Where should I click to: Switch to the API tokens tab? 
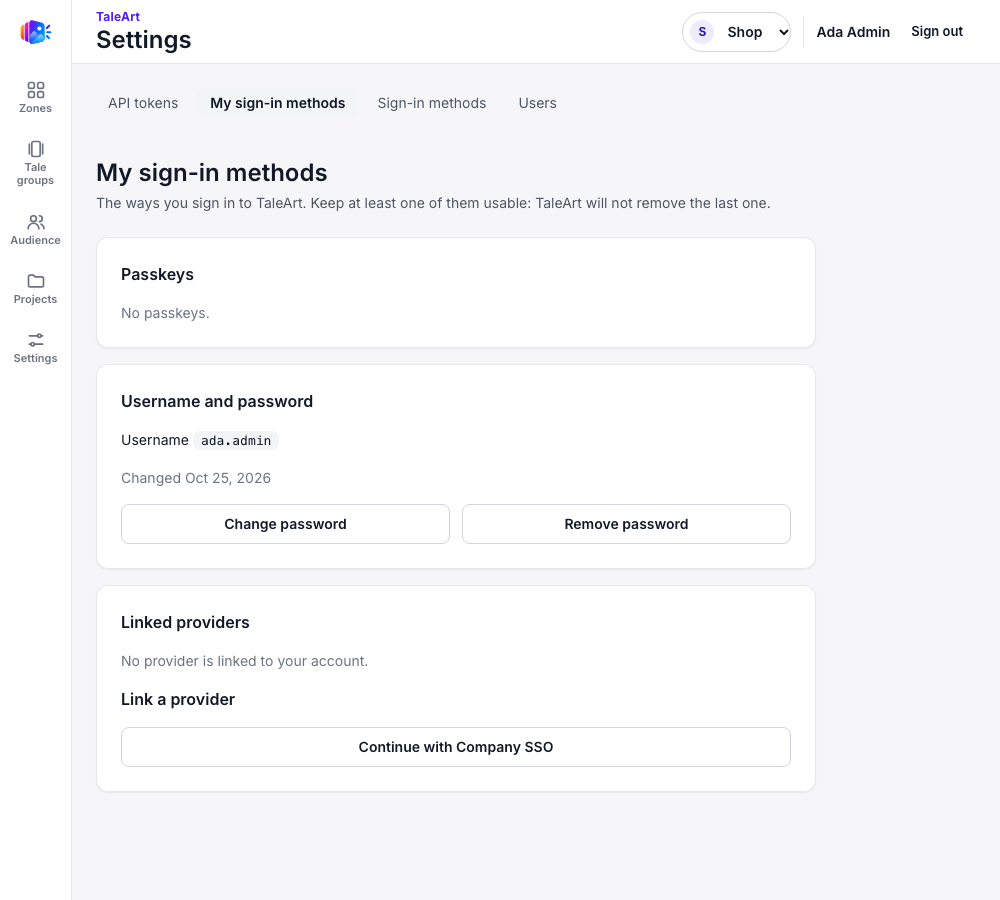[143, 103]
